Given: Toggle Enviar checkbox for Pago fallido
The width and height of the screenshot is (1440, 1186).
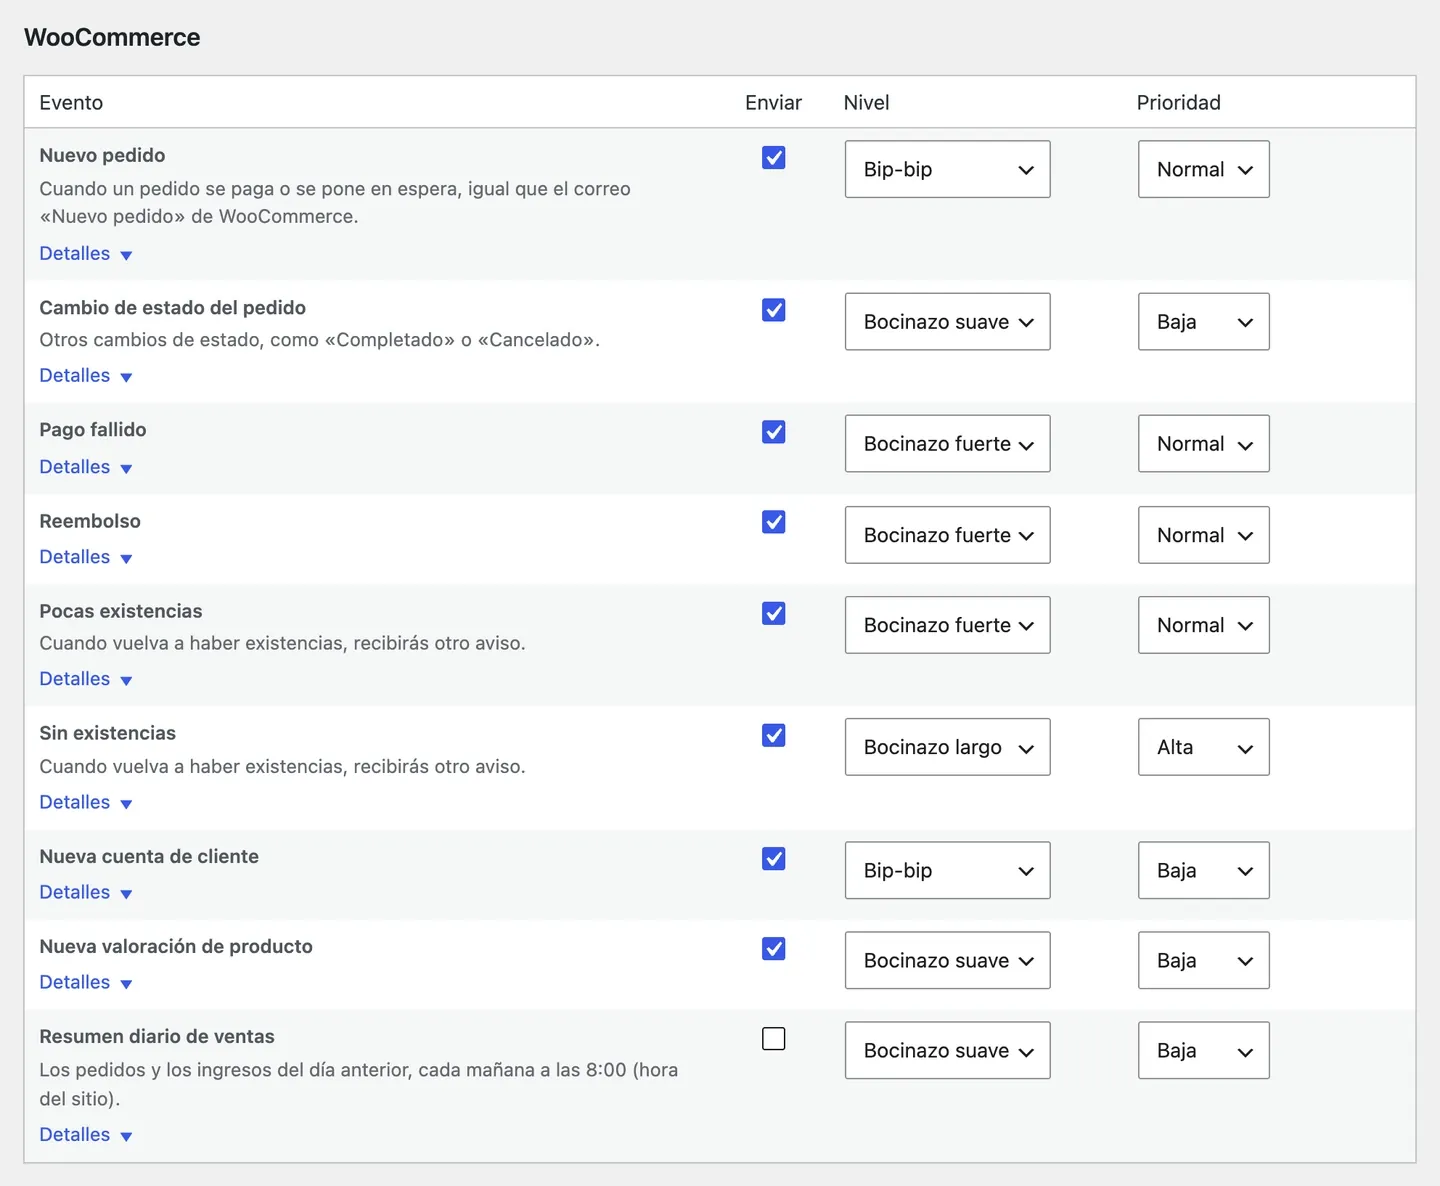Looking at the screenshot, I should (x=773, y=432).
